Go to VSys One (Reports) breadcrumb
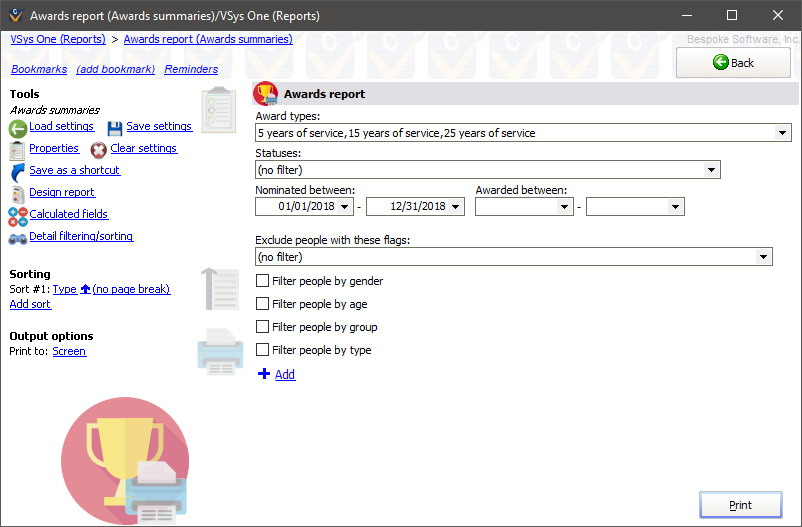The height and width of the screenshot is (527, 802). pyautogui.click(x=58, y=40)
